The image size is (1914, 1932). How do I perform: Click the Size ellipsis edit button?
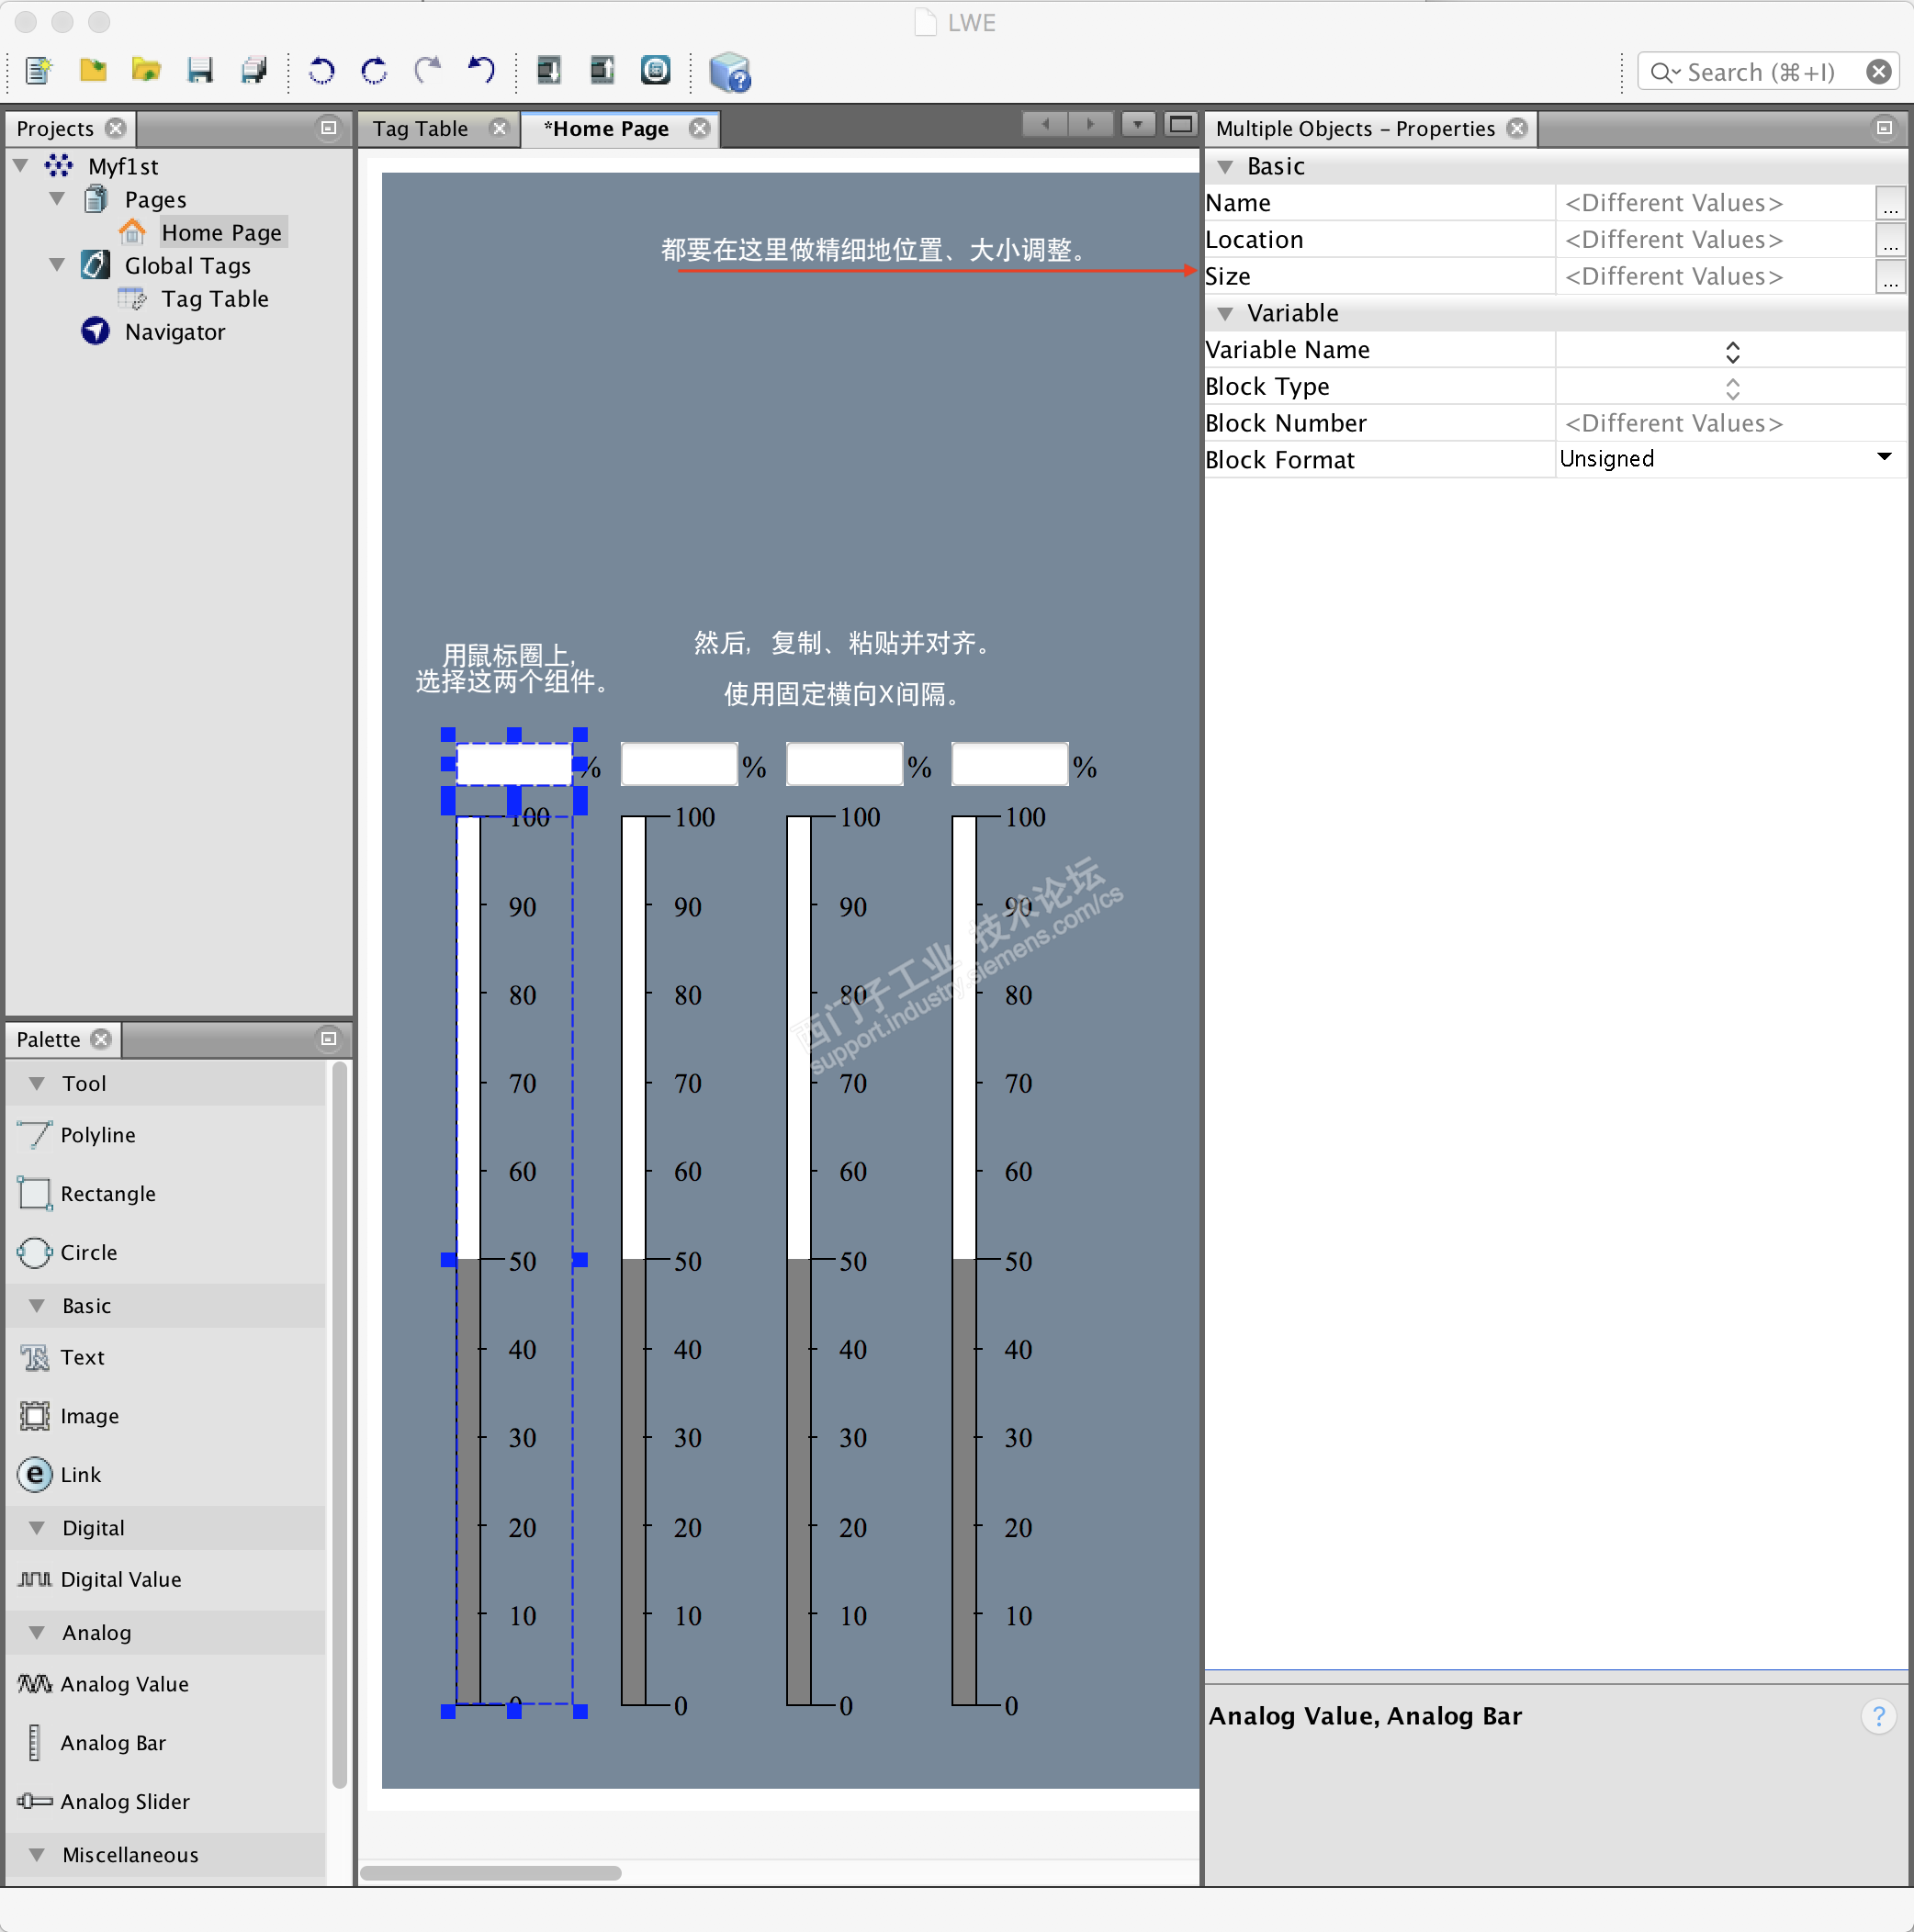point(1889,278)
